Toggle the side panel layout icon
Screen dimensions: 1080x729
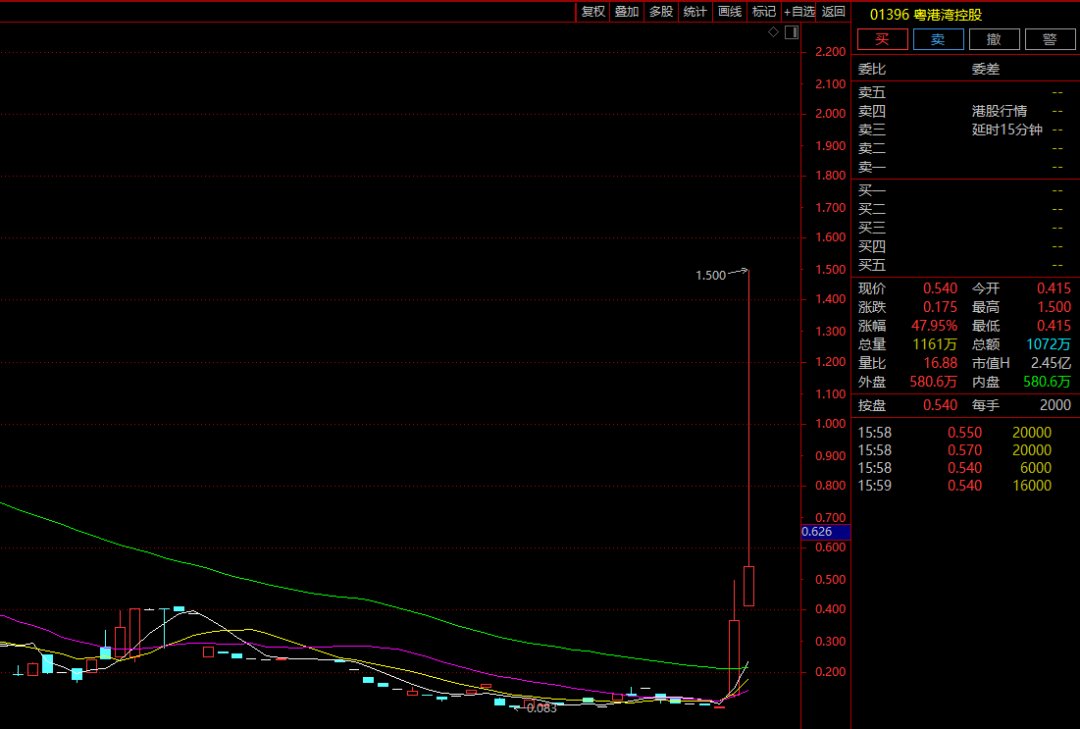(792, 32)
